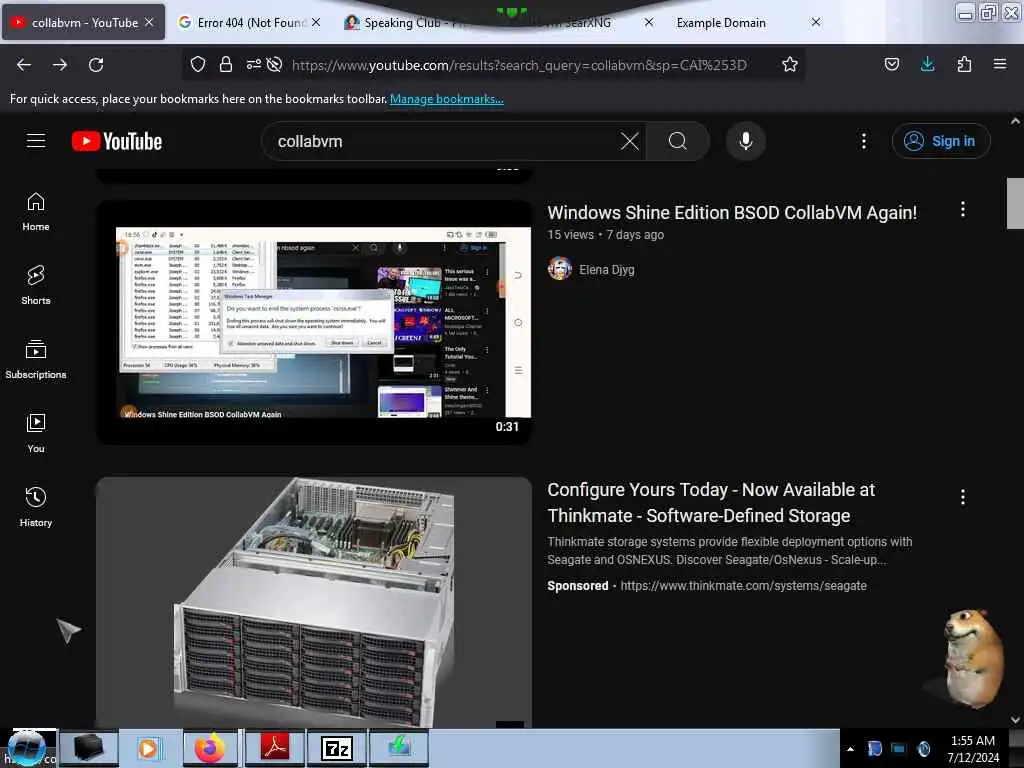The image size is (1024, 768).
Task: Open Configure Yours Today Thinkmate ad title
Action: pos(711,503)
